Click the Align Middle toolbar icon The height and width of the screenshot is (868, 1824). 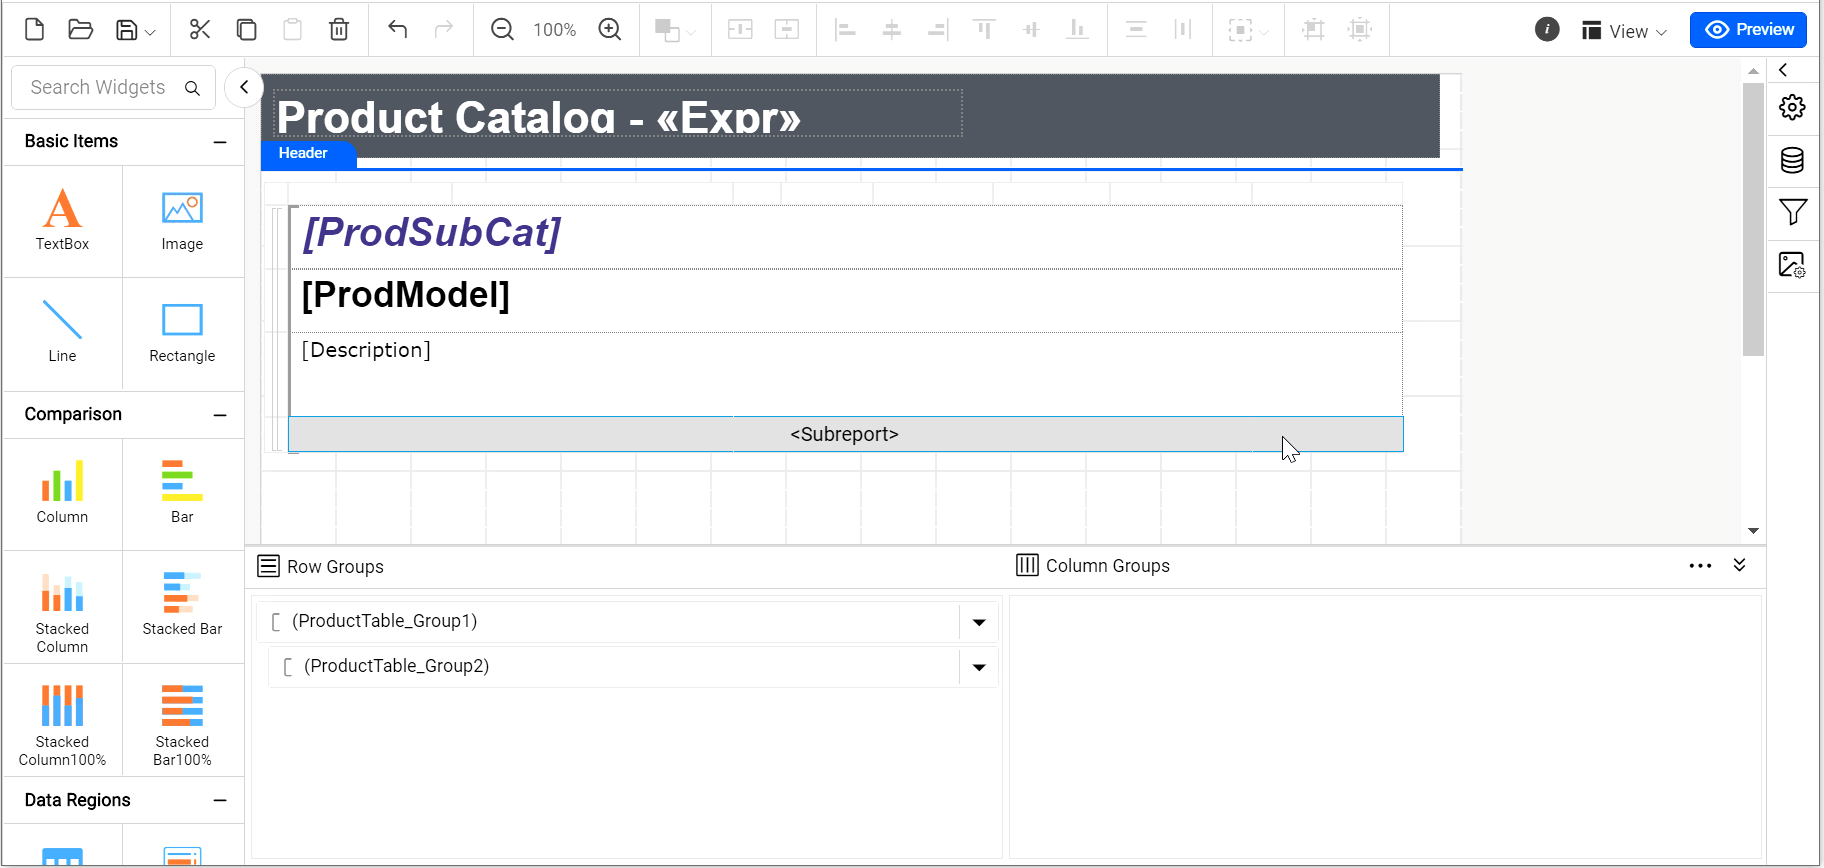(x=1031, y=30)
